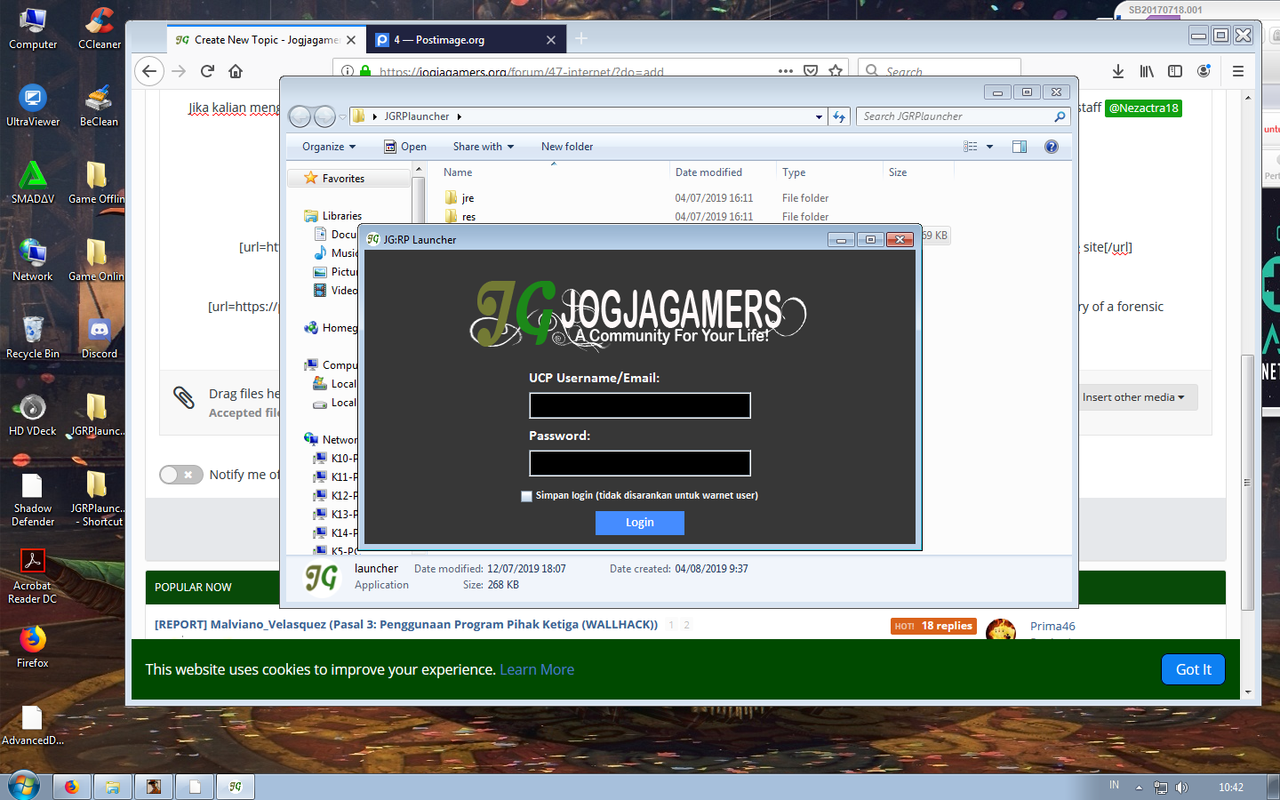Select Favorites in Explorer navigation pane

point(343,178)
